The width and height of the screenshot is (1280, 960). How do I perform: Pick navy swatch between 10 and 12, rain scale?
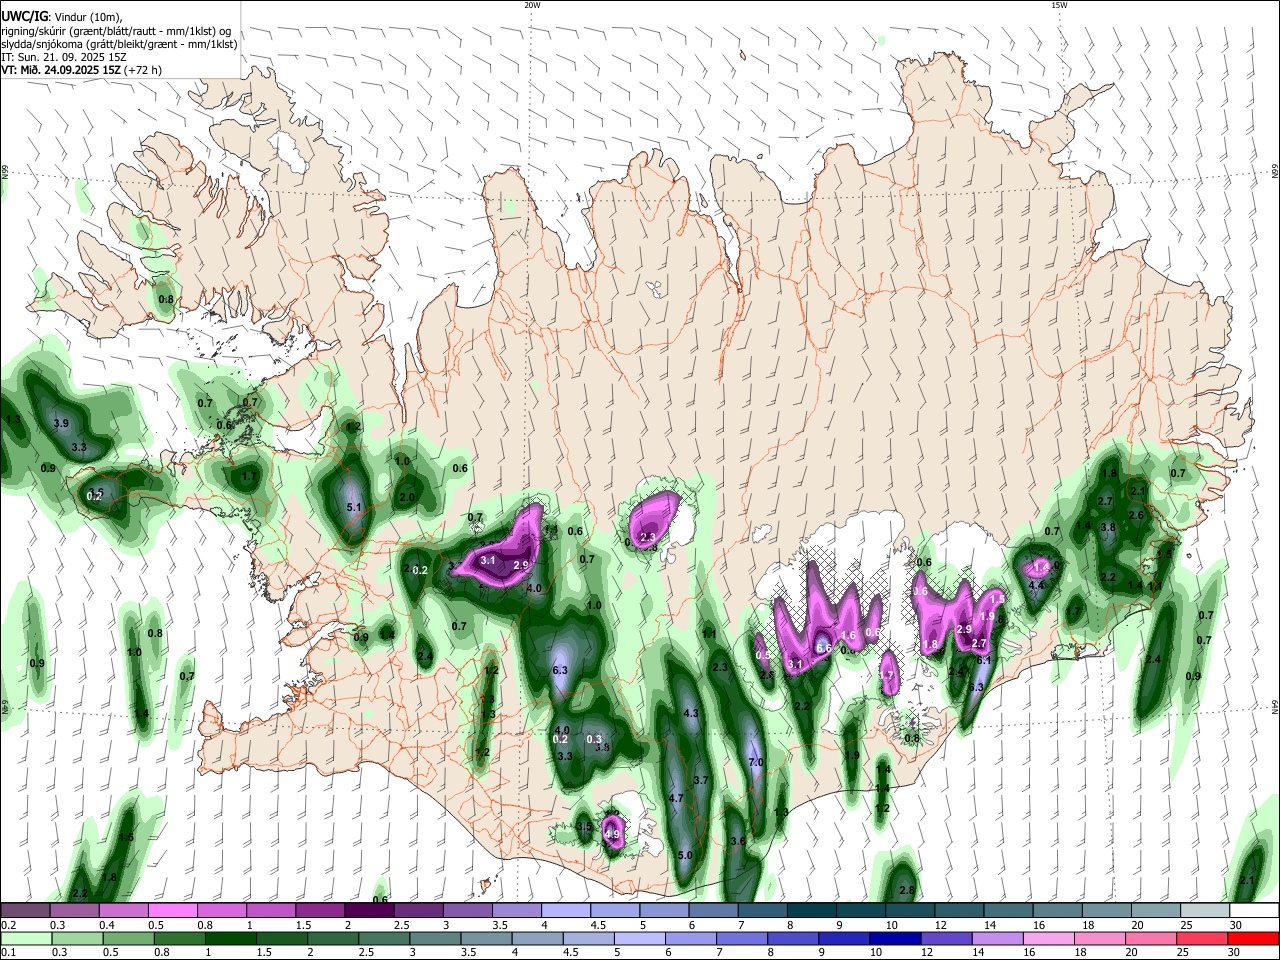point(894,938)
